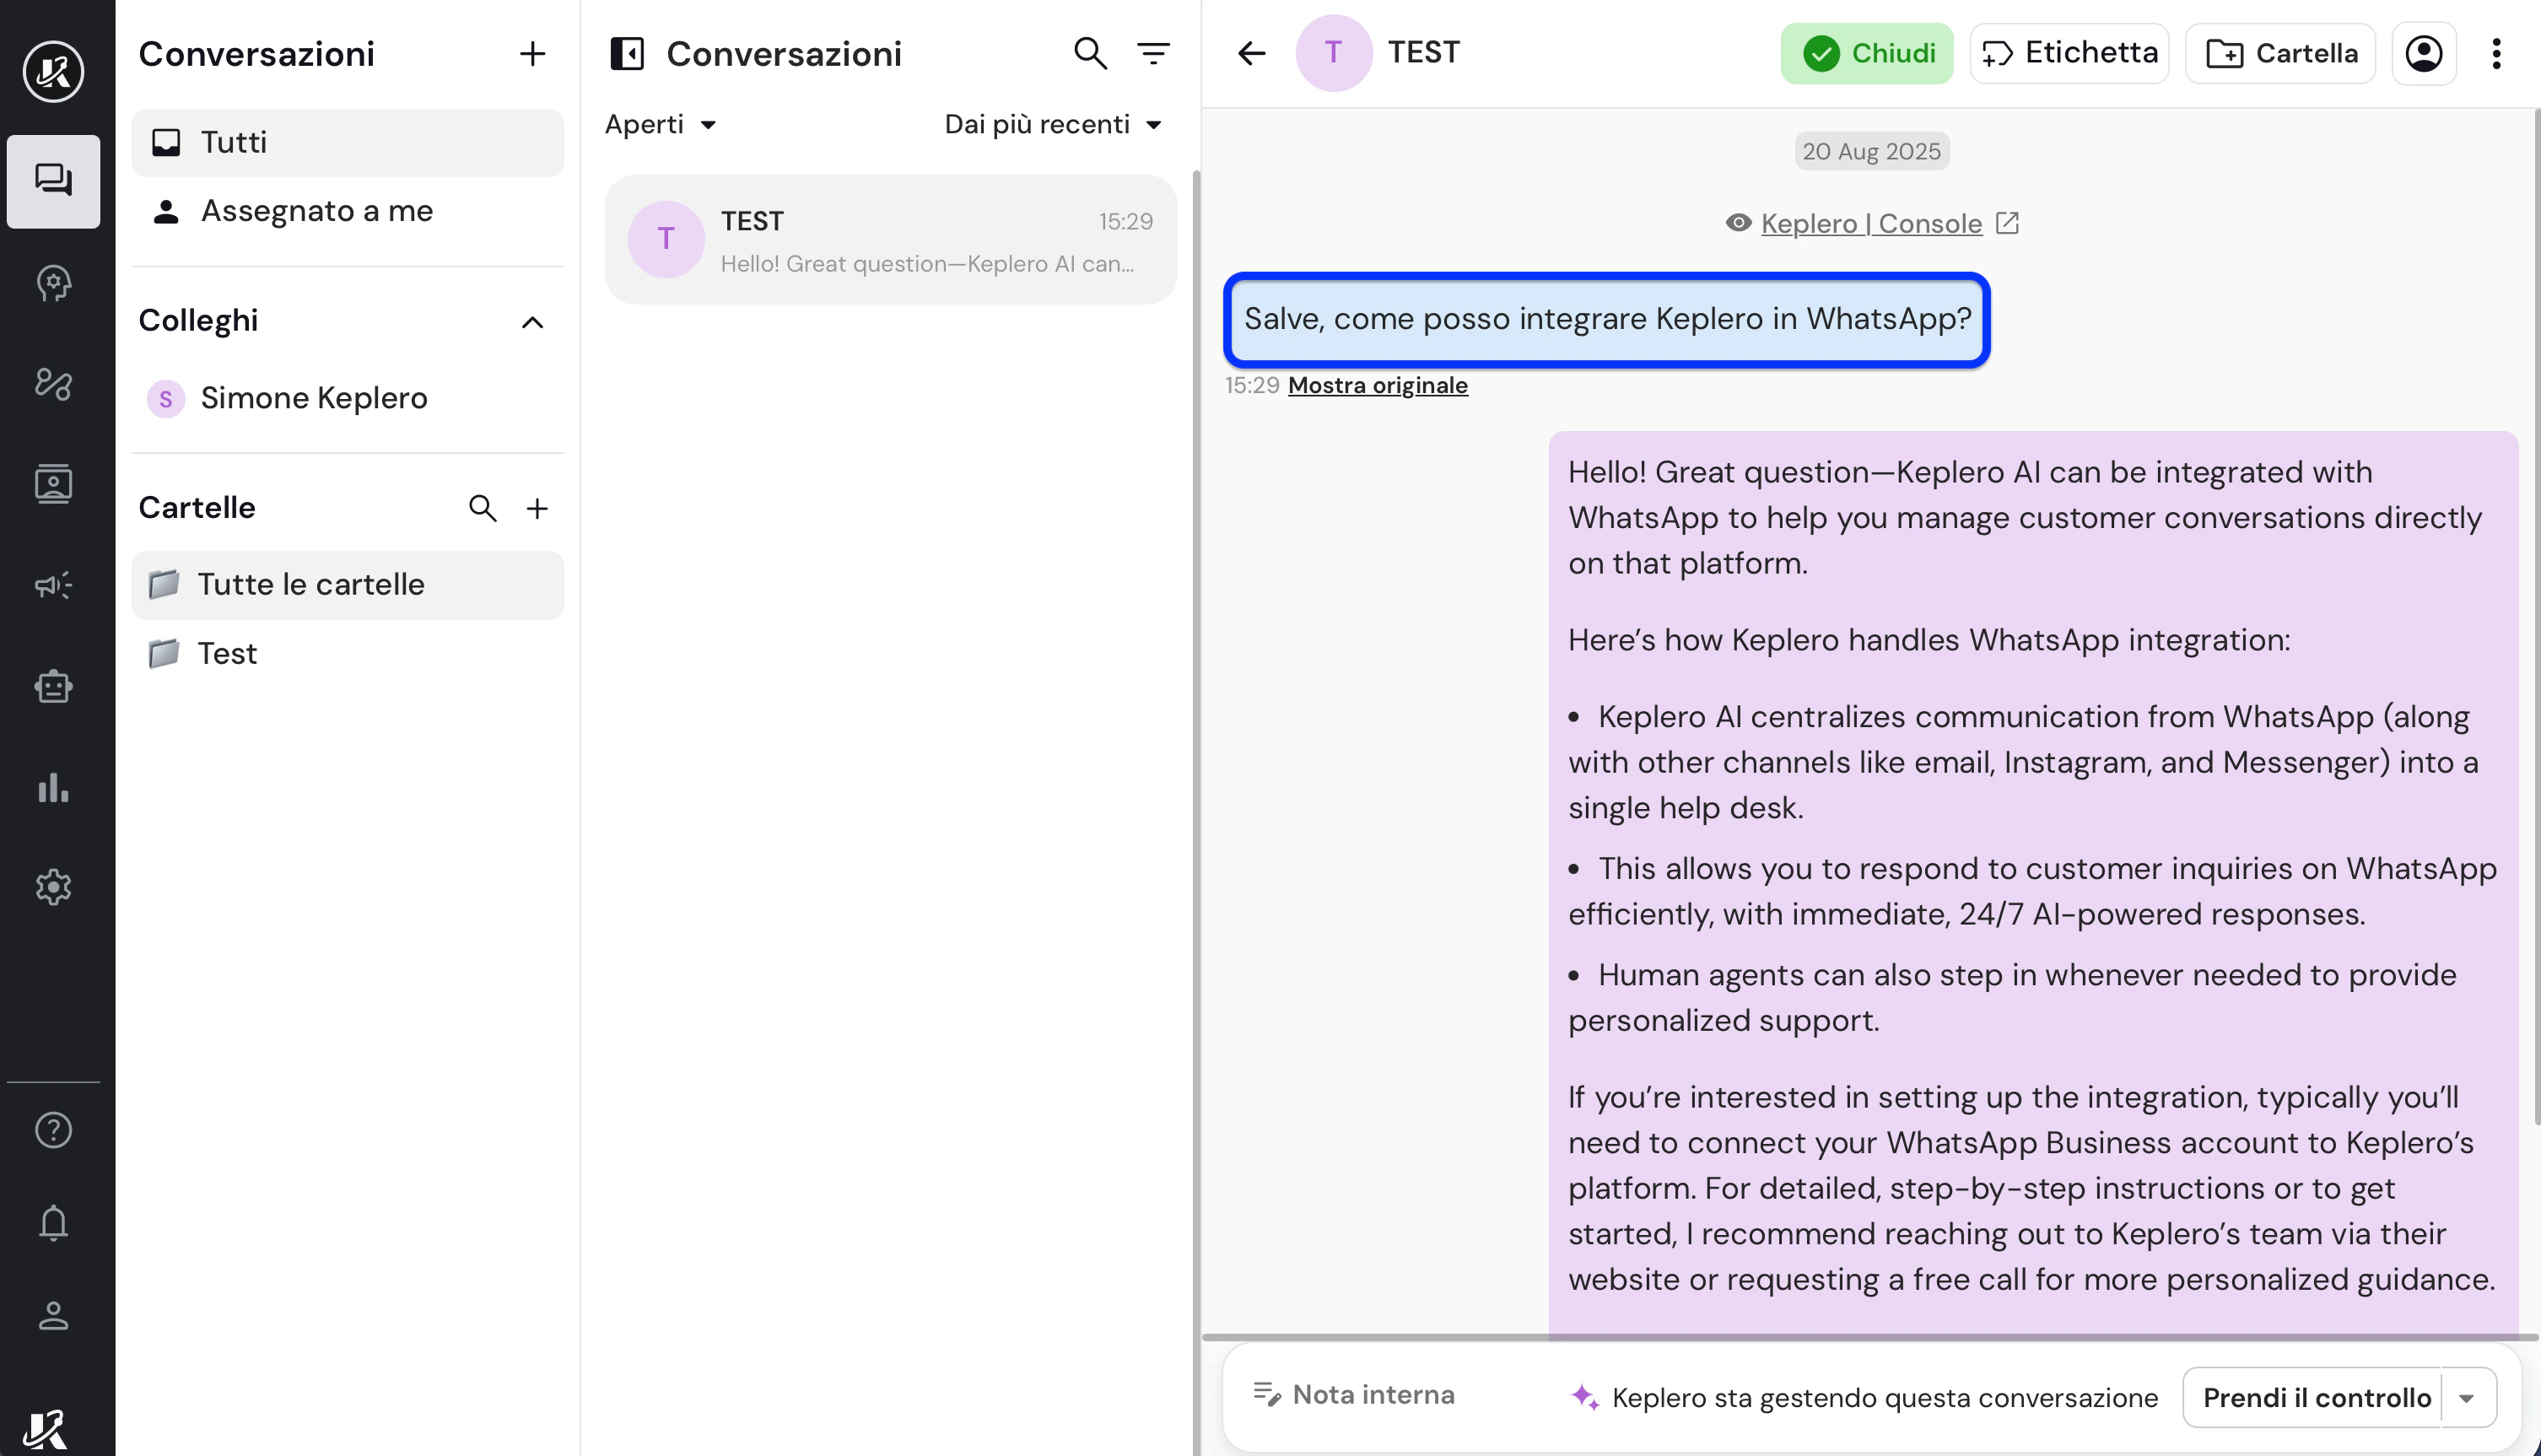The image size is (2541, 1456).
Task: Collapse the Colleghi section
Action: [x=533, y=322]
